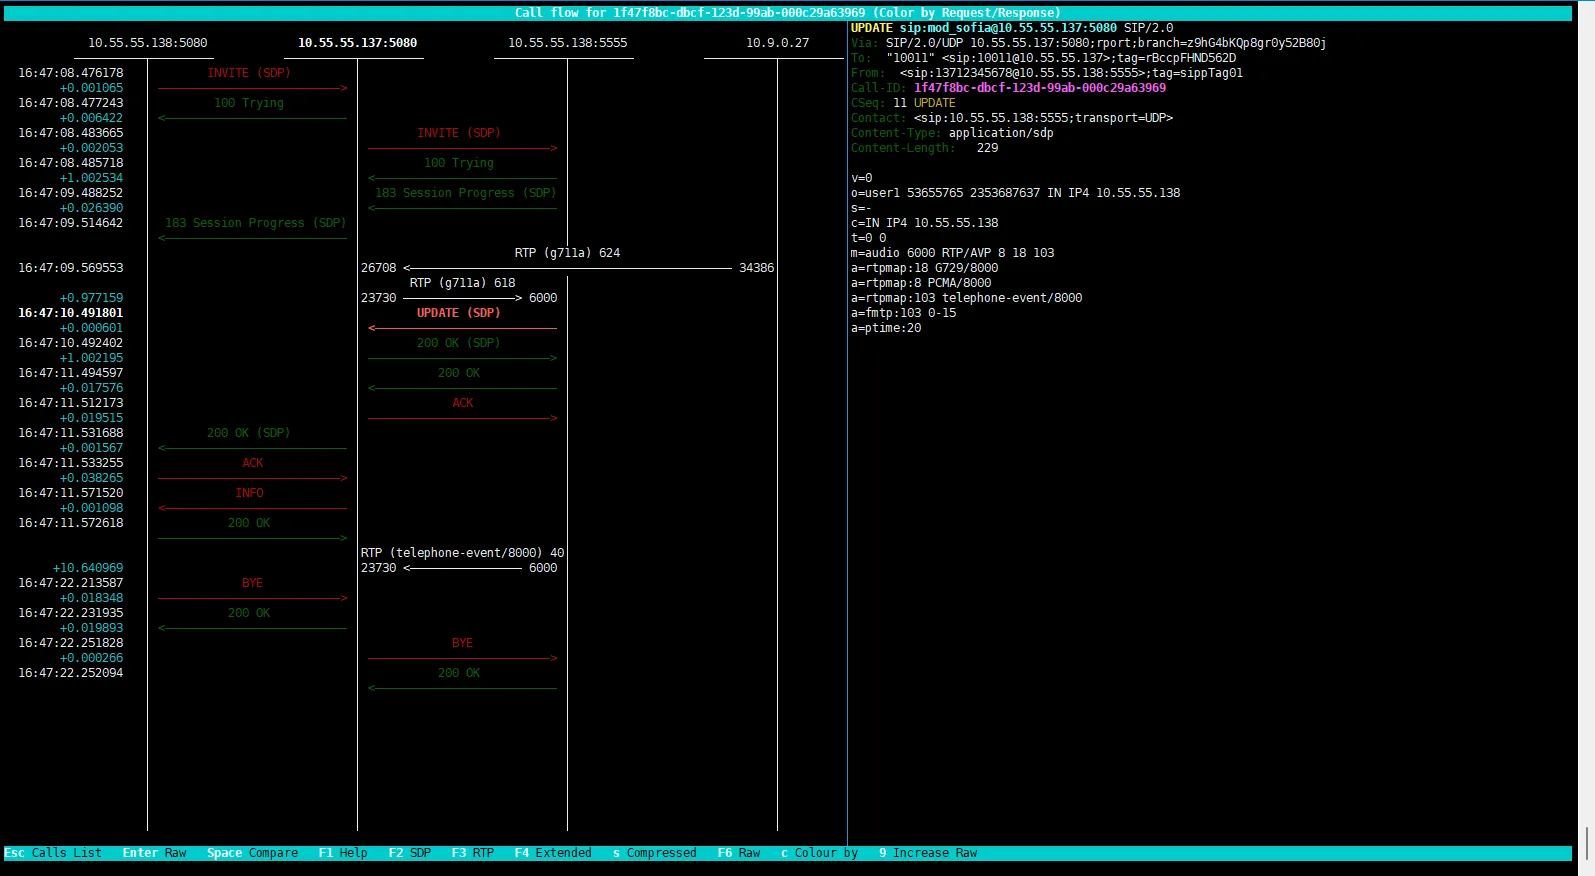Toggle s Compressed view option
Image resolution: width=1595 pixels, height=876 pixels.
[x=654, y=853]
